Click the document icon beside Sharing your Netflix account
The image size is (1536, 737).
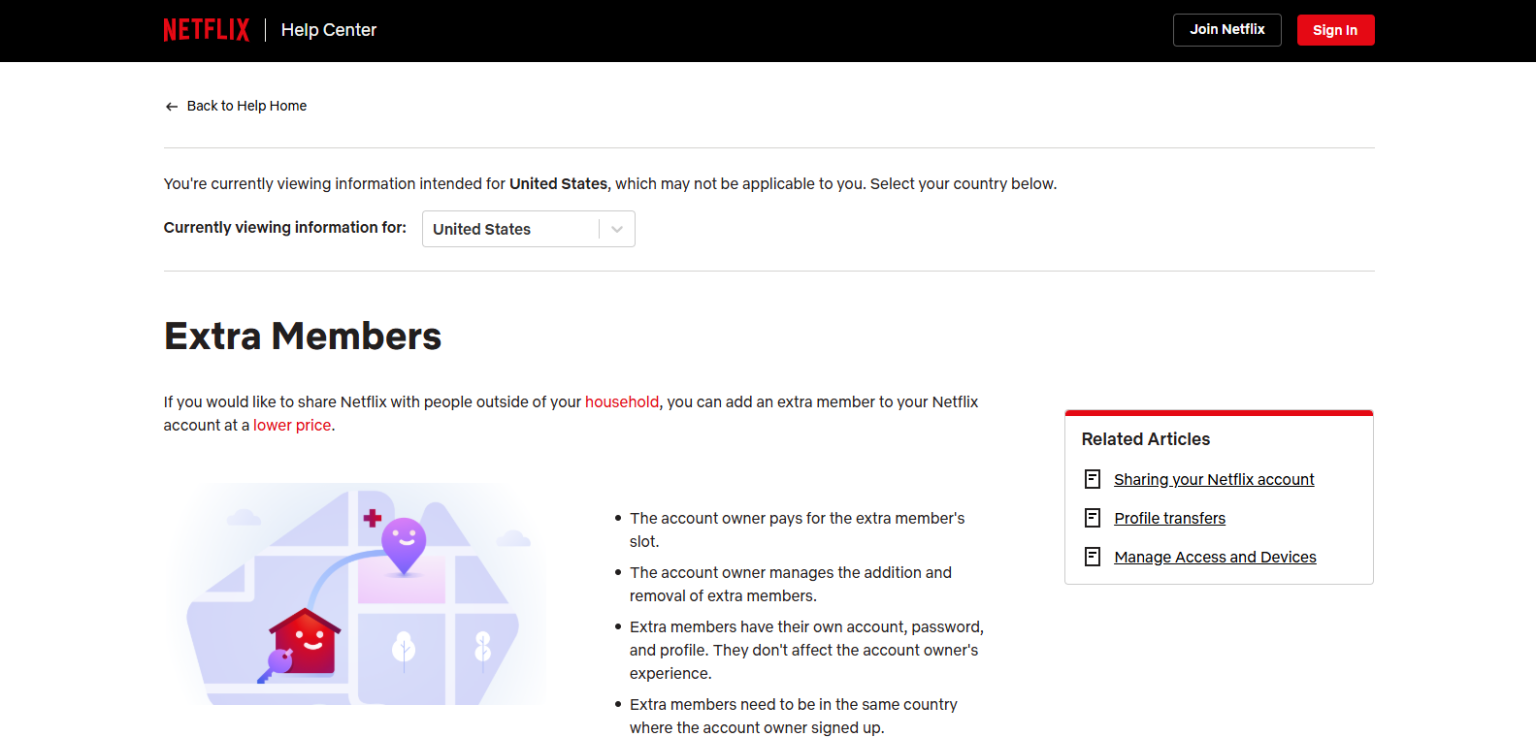(x=1093, y=479)
